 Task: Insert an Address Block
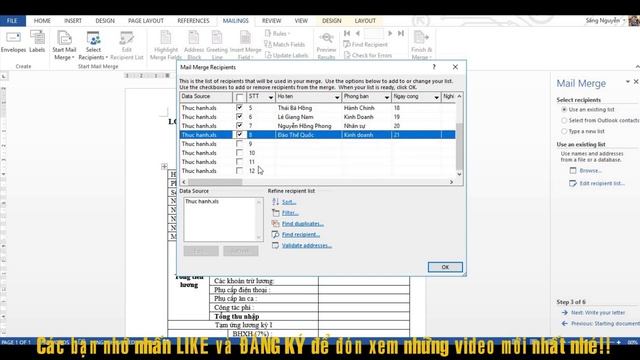[194, 45]
